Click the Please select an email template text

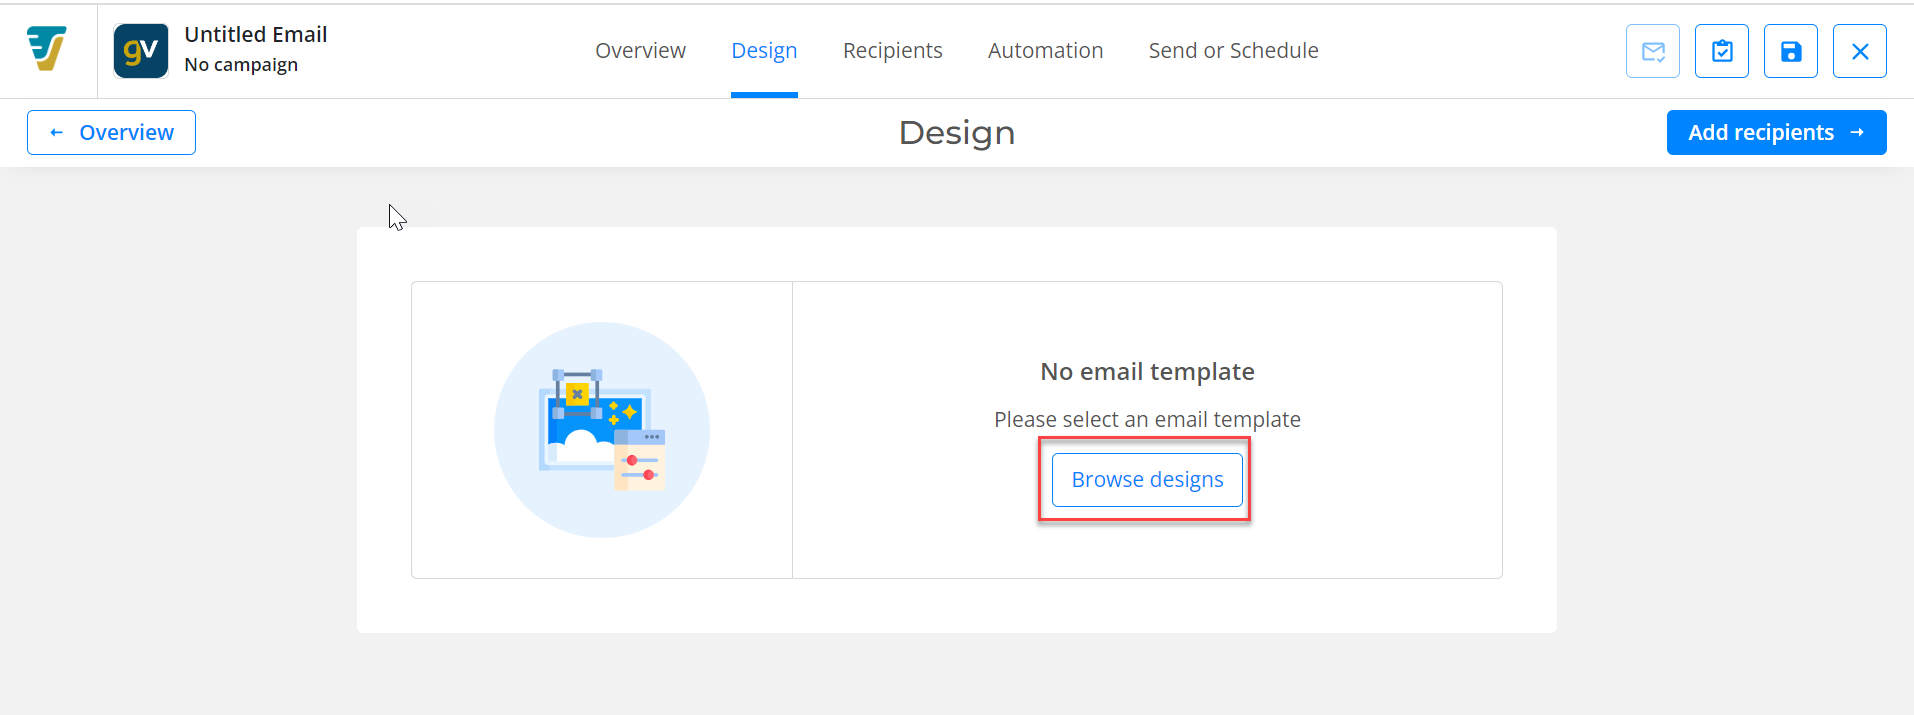pyautogui.click(x=1147, y=420)
